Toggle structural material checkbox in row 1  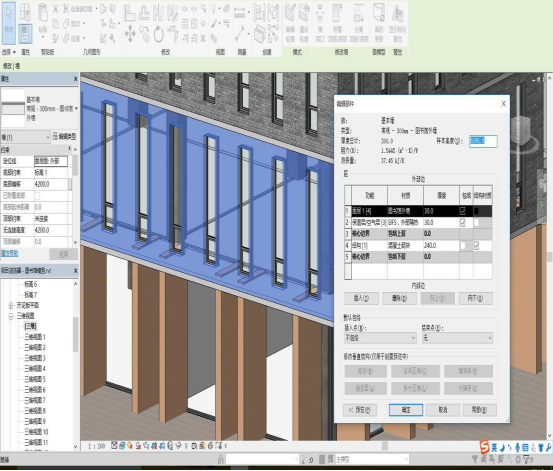click(476, 211)
